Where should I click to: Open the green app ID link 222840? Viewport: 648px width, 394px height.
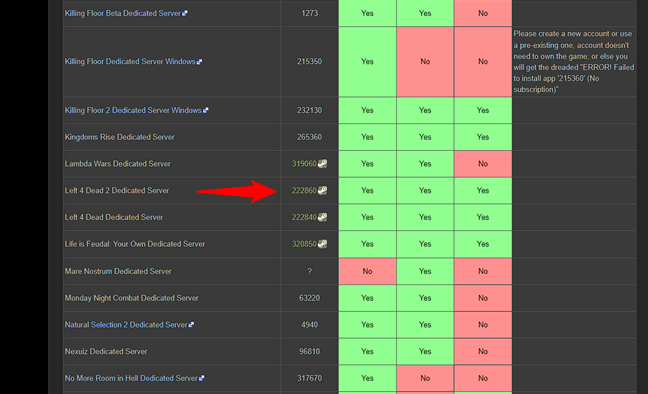click(x=304, y=217)
